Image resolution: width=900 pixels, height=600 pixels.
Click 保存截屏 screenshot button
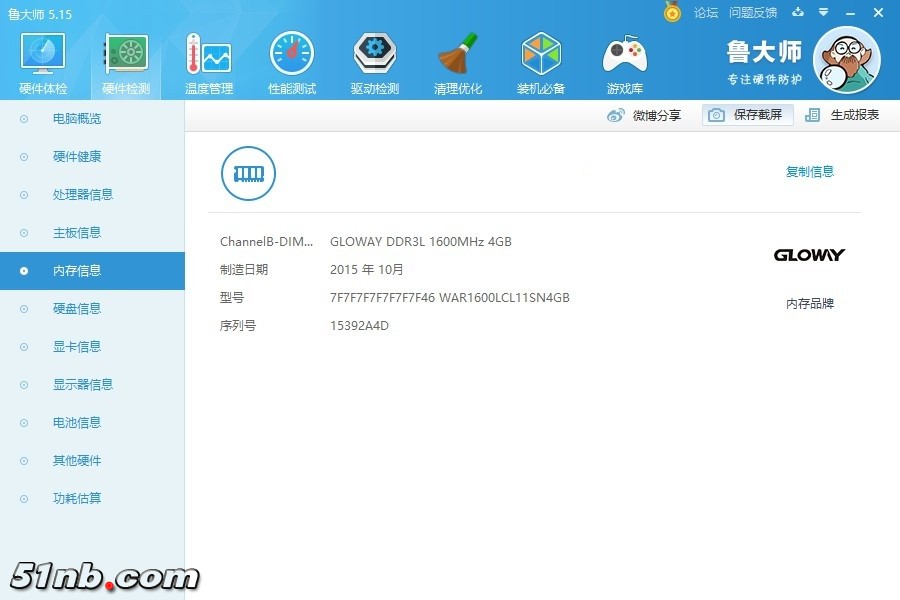[748, 115]
